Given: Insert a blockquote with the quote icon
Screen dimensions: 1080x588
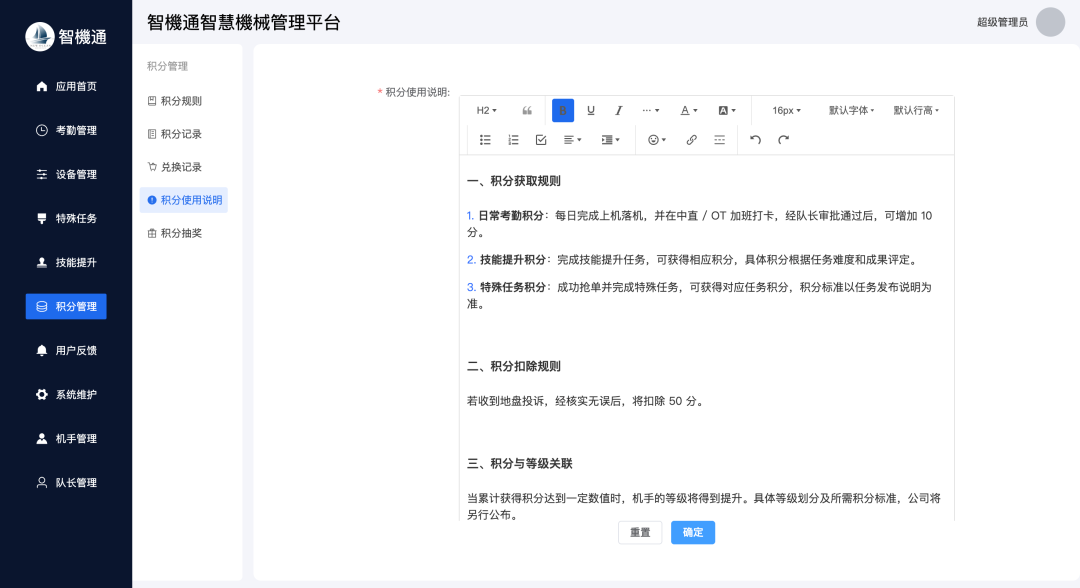Looking at the screenshot, I should [527, 110].
